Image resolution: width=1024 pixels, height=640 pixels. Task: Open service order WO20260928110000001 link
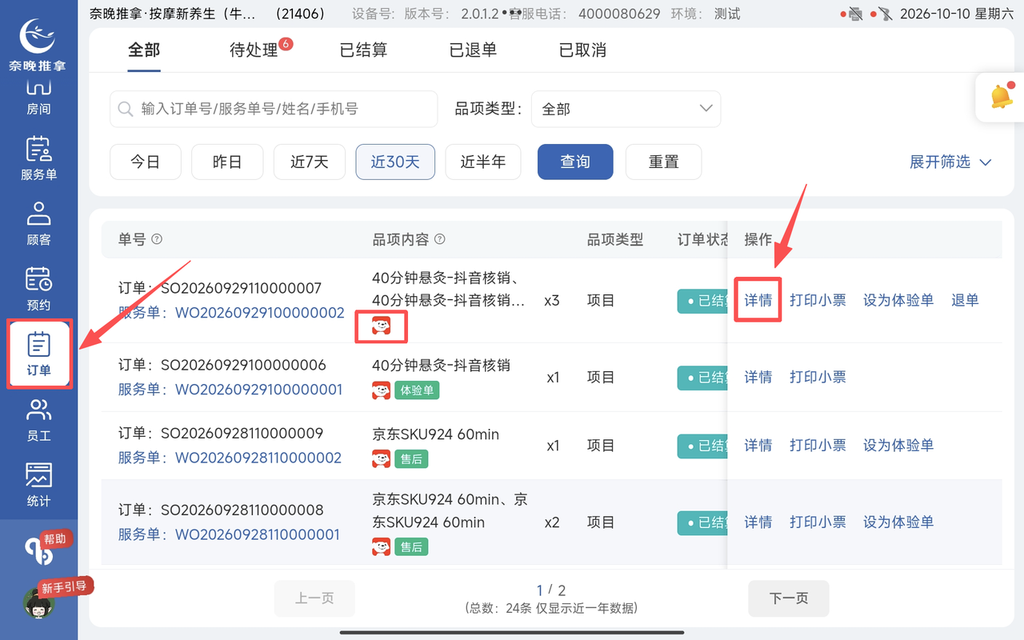click(257, 535)
